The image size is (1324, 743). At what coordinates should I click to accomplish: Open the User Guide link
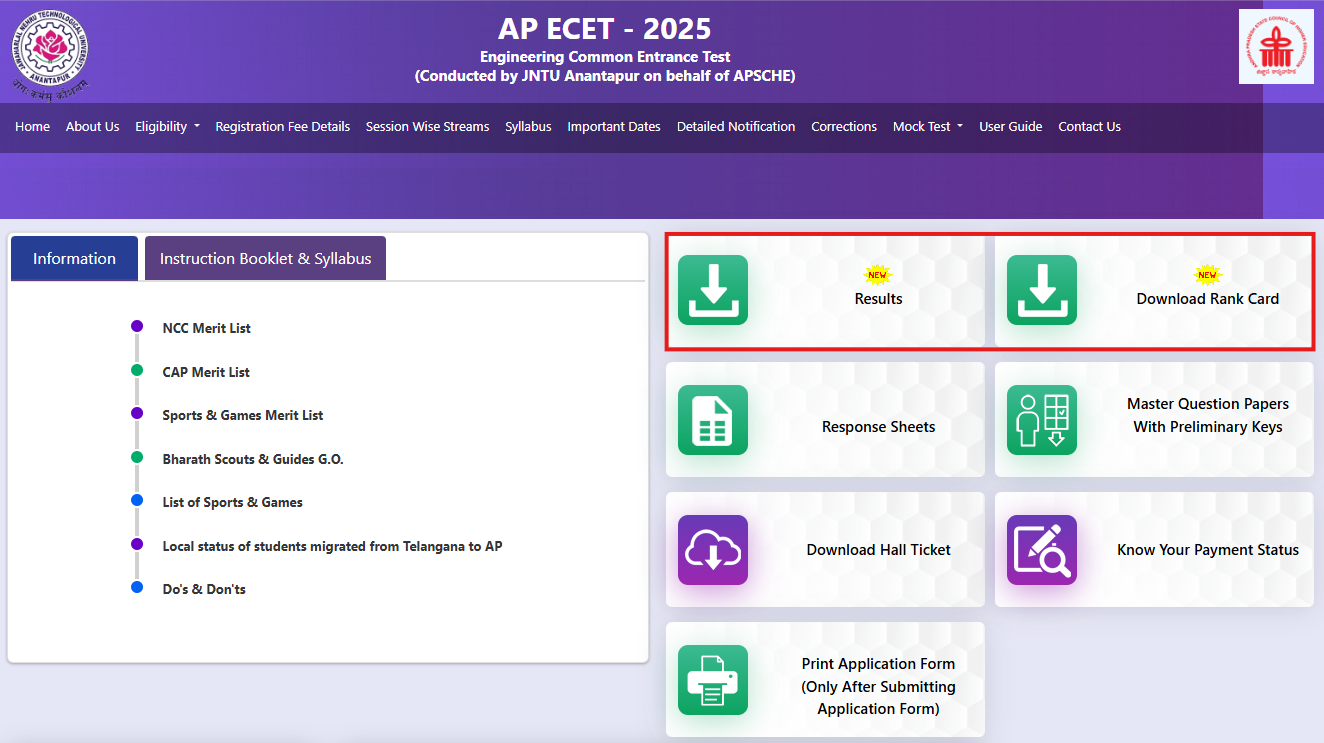pyautogui.click(x=1011, y=126)
